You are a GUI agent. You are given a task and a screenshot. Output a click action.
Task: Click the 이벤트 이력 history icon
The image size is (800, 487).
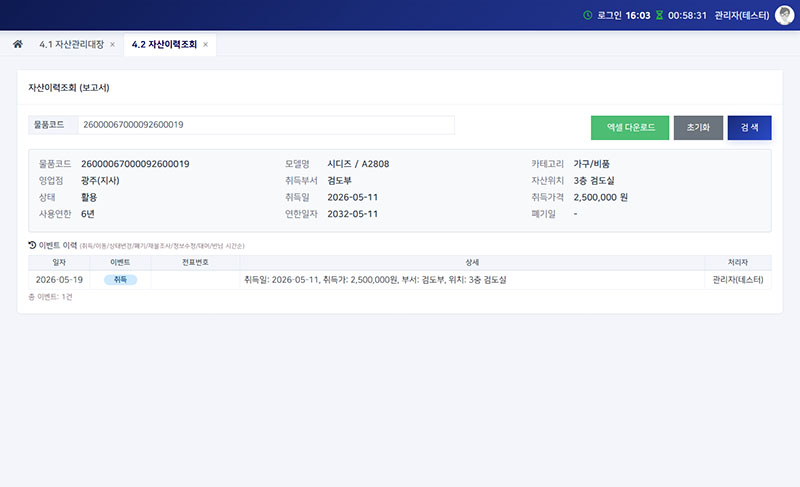[x=32, y=245]
